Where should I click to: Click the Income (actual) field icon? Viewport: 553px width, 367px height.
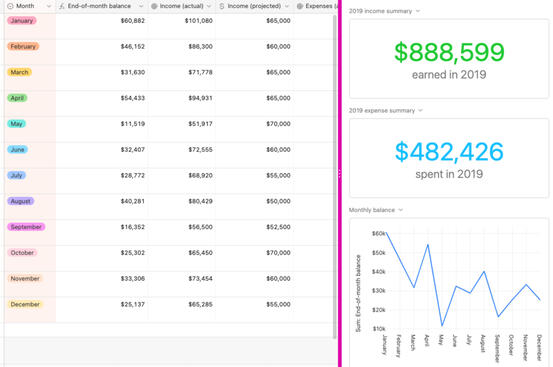coord(154,6)
